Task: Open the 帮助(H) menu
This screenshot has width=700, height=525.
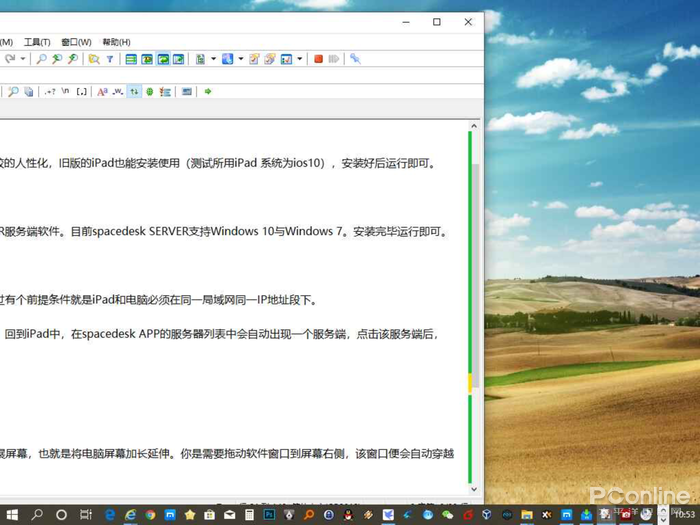Action: tap(116, 42)
